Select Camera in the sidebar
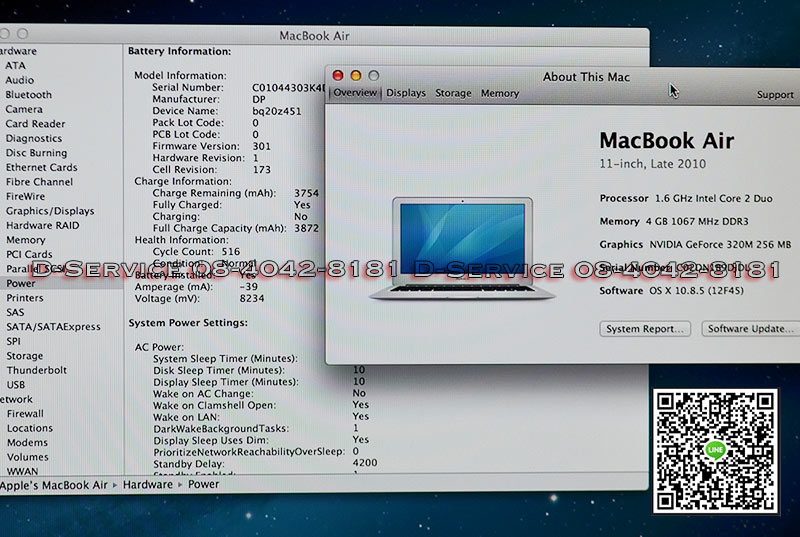Screen dimensions: 800x537 pos(24,109)
